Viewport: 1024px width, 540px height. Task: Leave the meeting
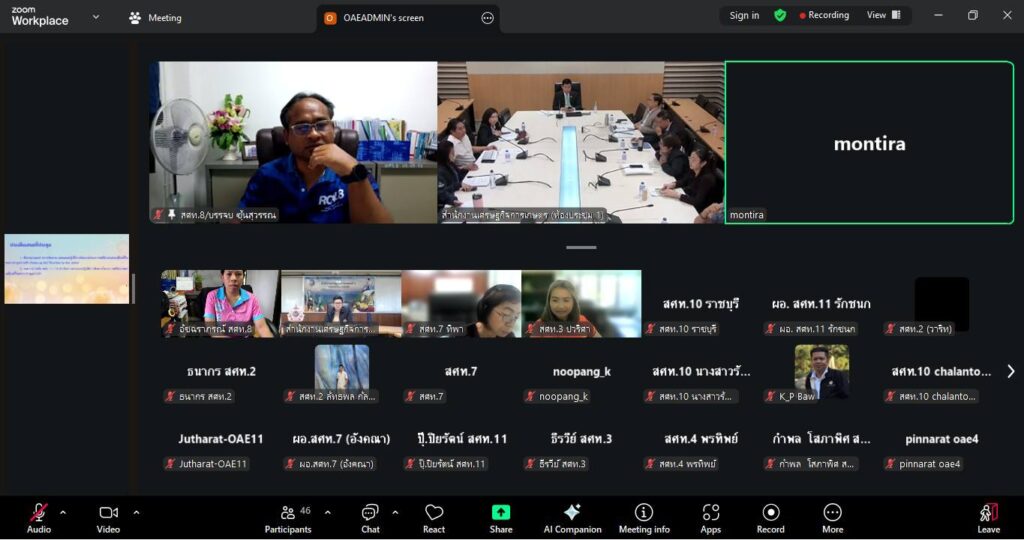pos(988,516)
